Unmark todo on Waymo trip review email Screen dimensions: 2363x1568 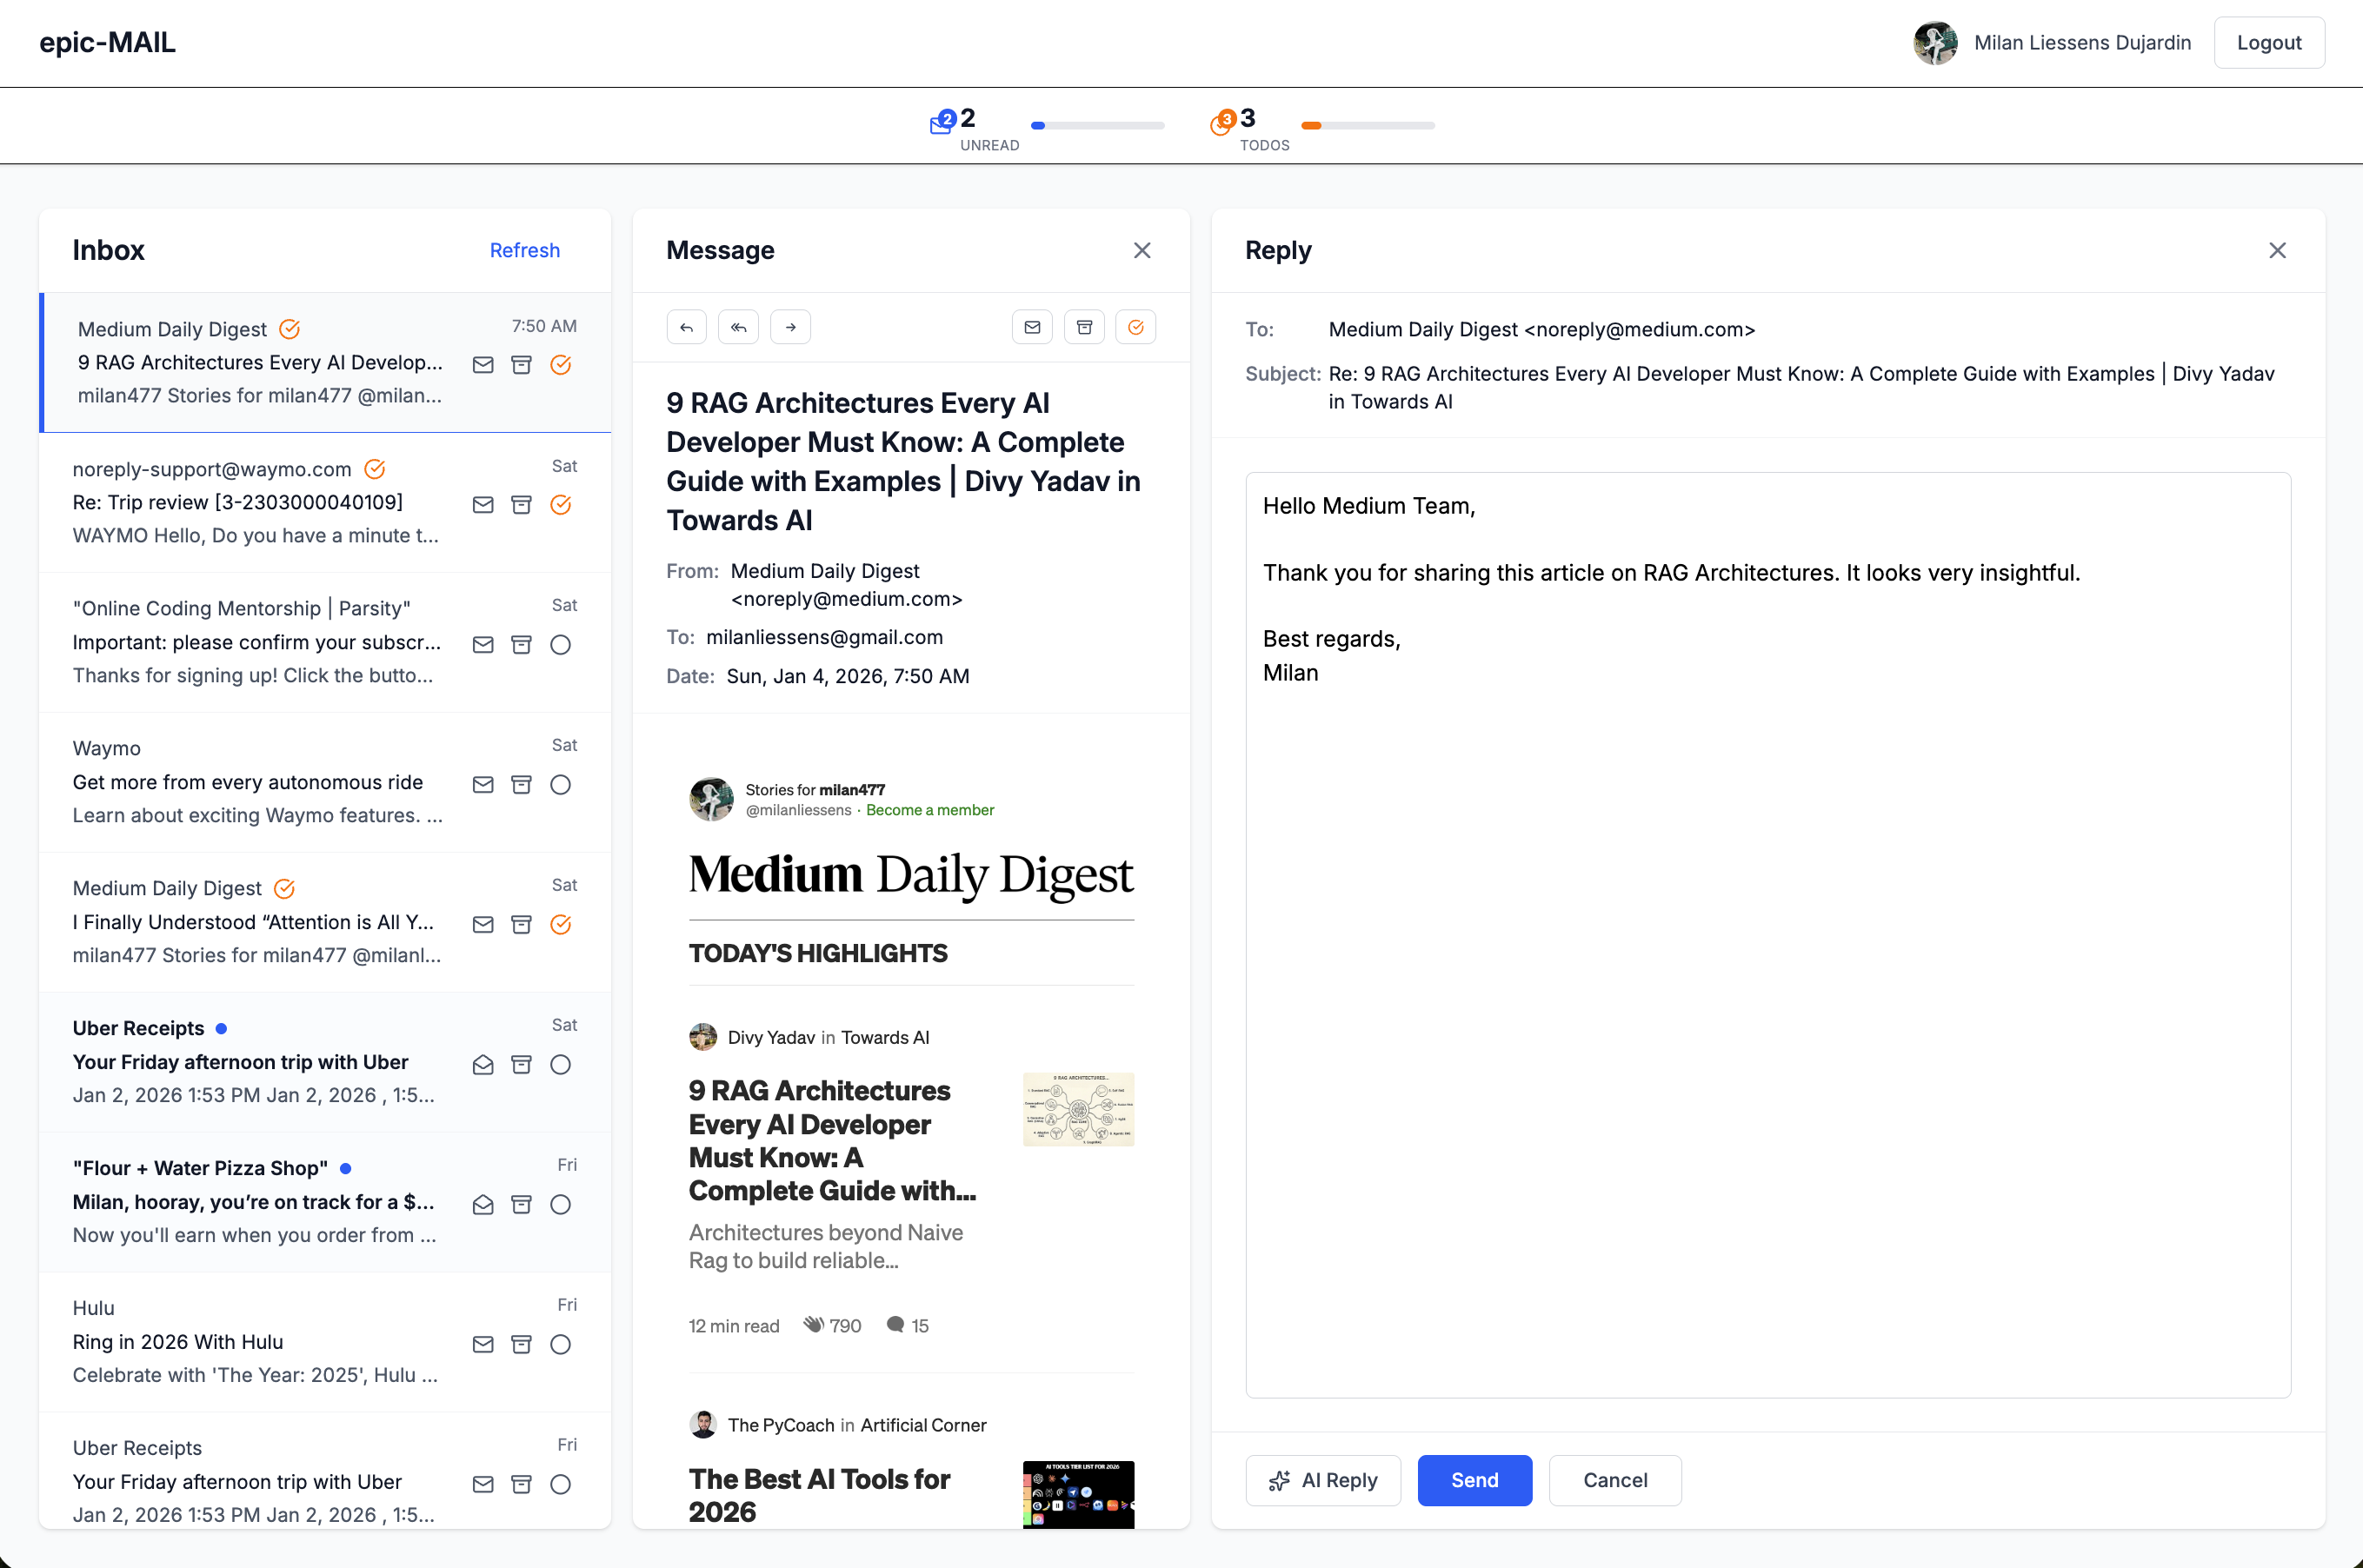click(x=560, y=505)
